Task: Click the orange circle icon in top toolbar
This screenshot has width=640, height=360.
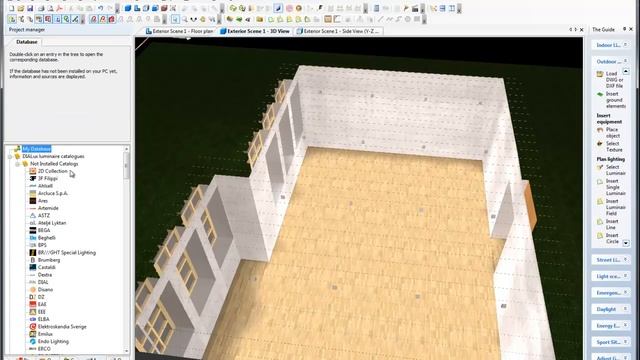Action: point(299,8)
